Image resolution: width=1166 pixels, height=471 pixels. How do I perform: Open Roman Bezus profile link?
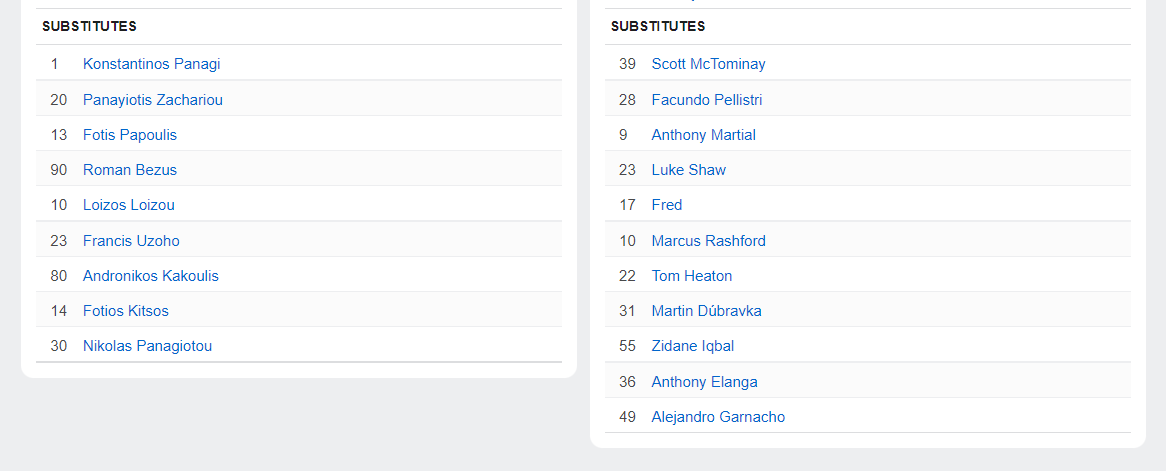(x=129, y=170)
